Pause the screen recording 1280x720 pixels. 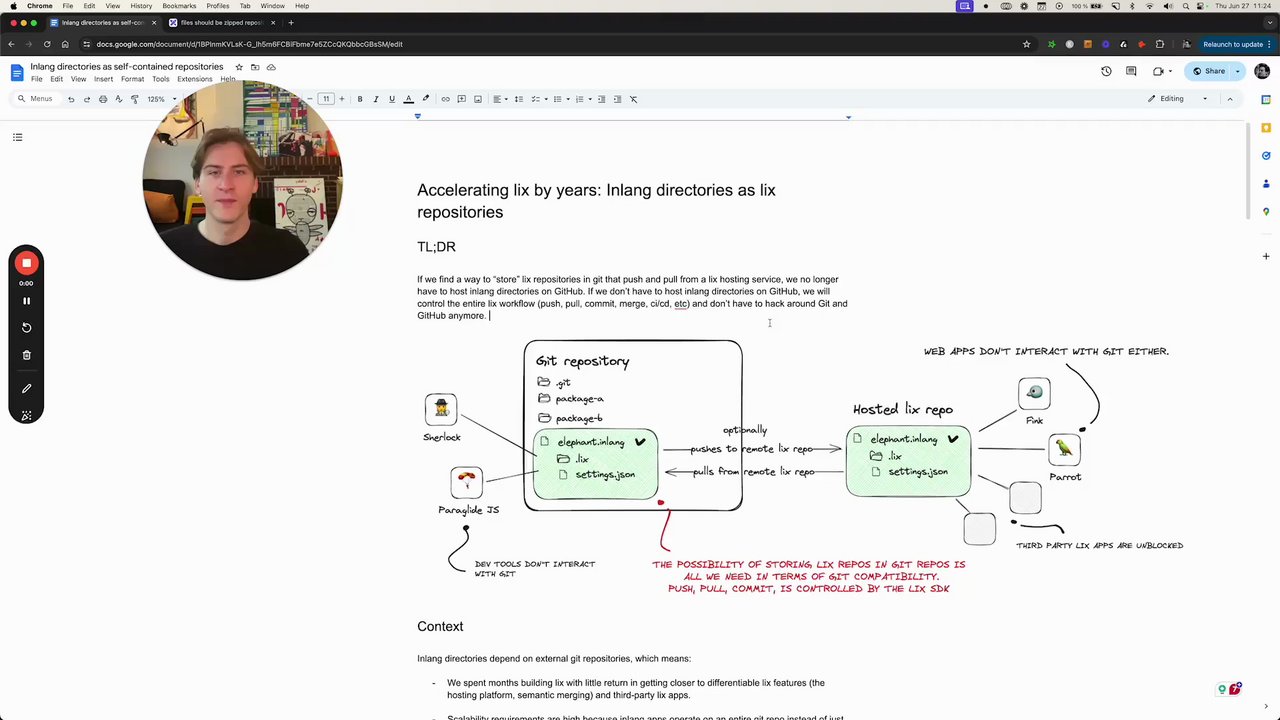tap(27, 301)
